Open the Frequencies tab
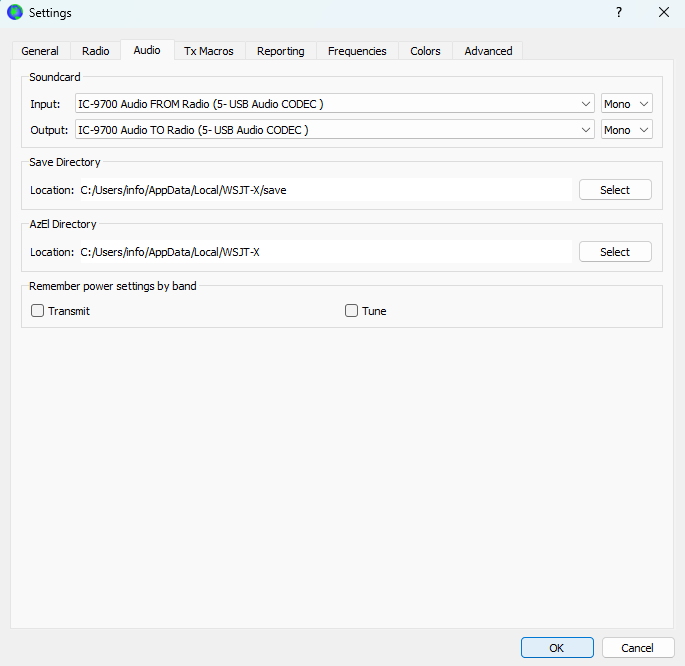 point(357,51)
